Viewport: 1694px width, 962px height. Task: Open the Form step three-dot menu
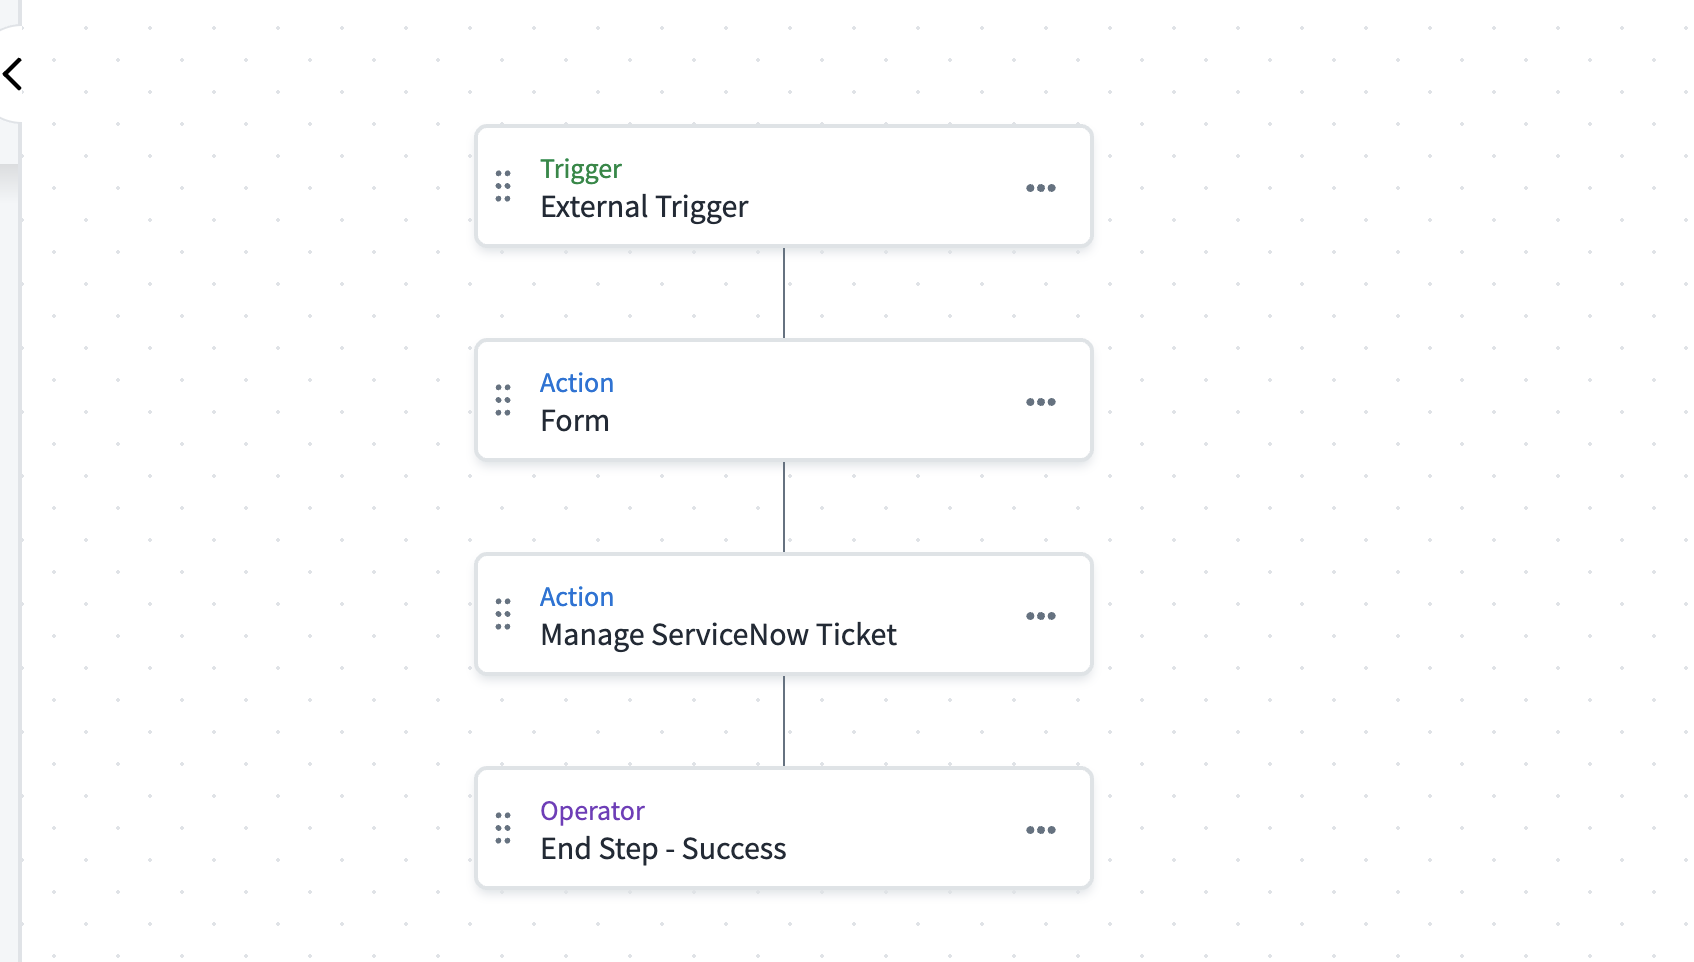(x=1040, y=402)
